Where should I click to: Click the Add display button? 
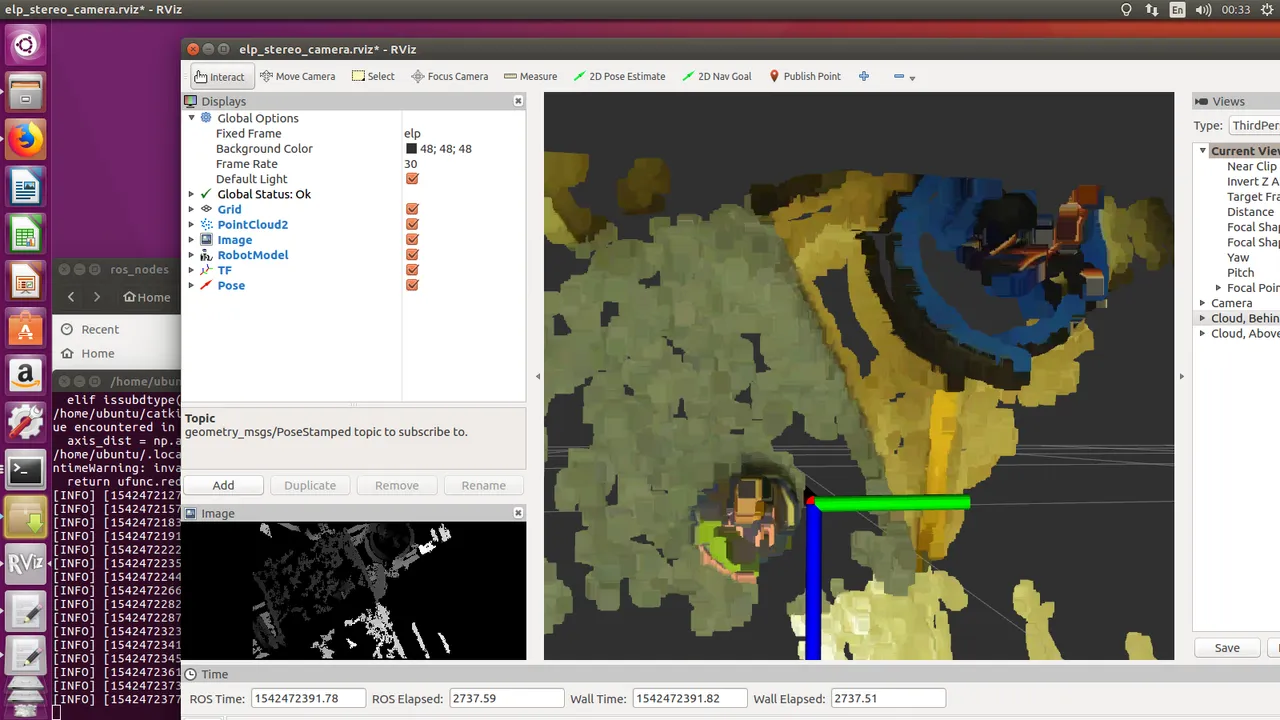click(x=223, y=485)
